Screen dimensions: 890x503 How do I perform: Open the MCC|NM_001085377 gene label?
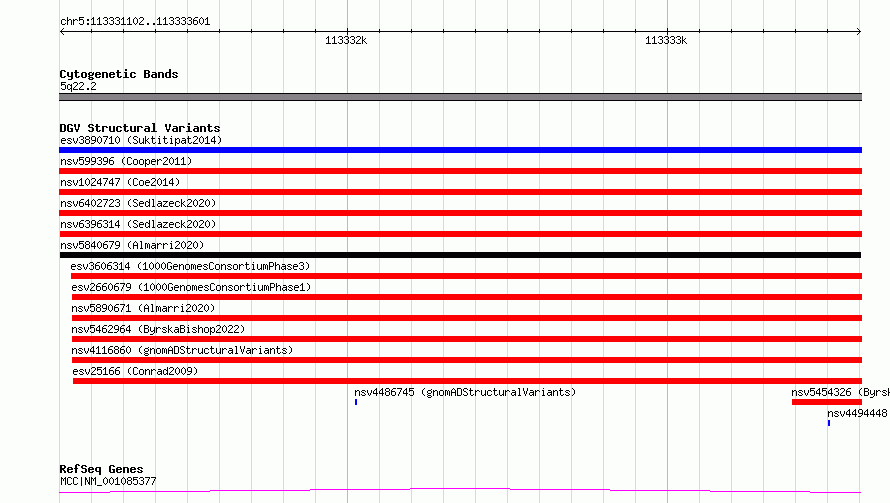pyautogui.click(x=108, y=481)
